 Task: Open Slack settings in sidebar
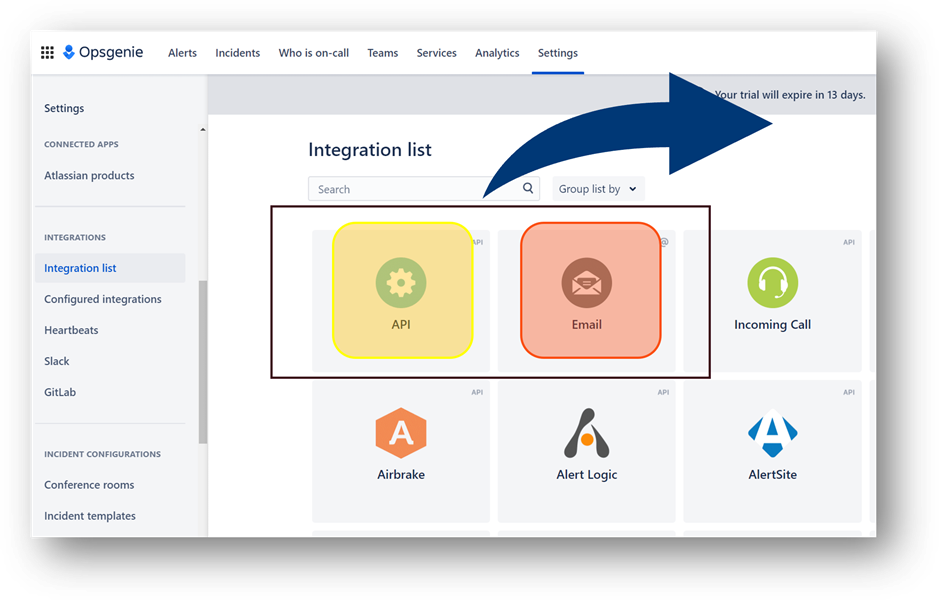point(57,361)
